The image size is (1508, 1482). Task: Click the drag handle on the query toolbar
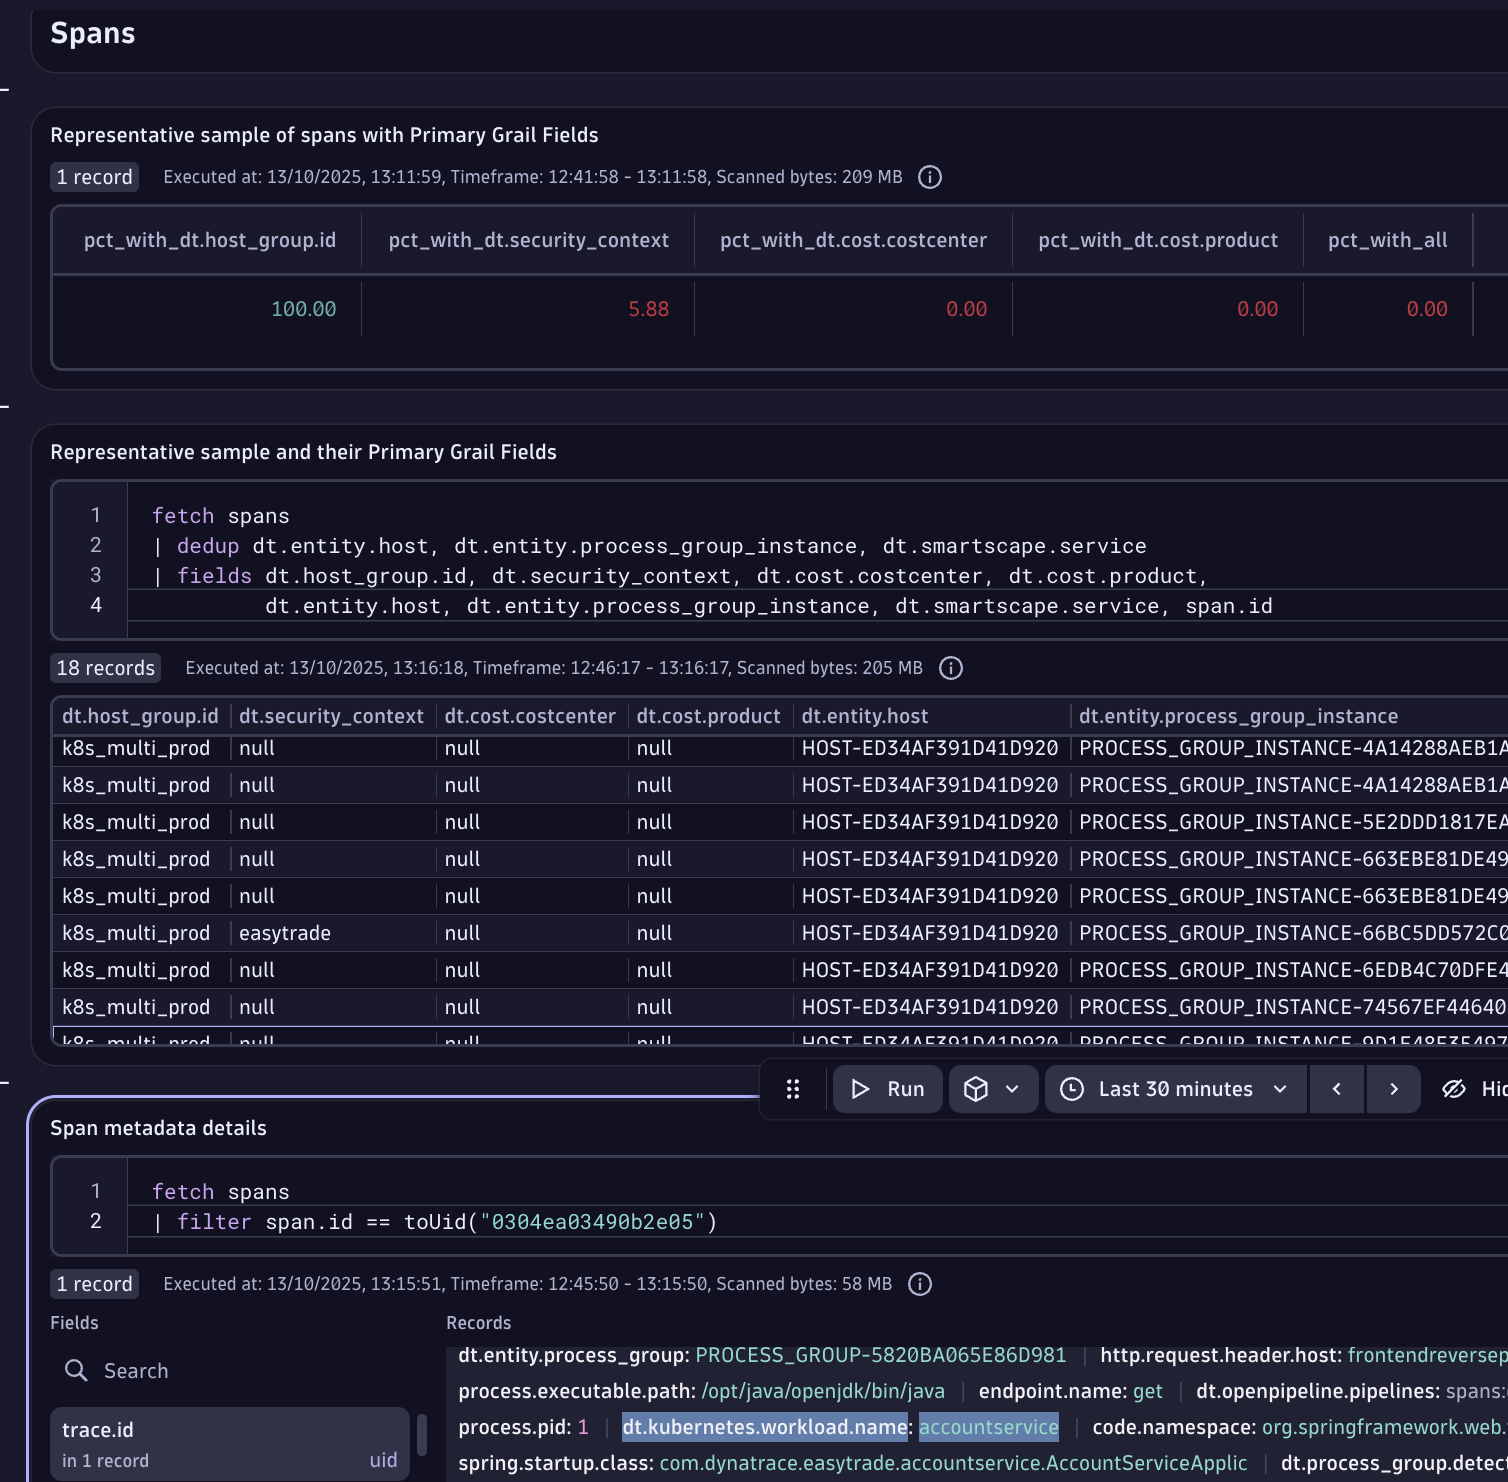[793, 1089]
